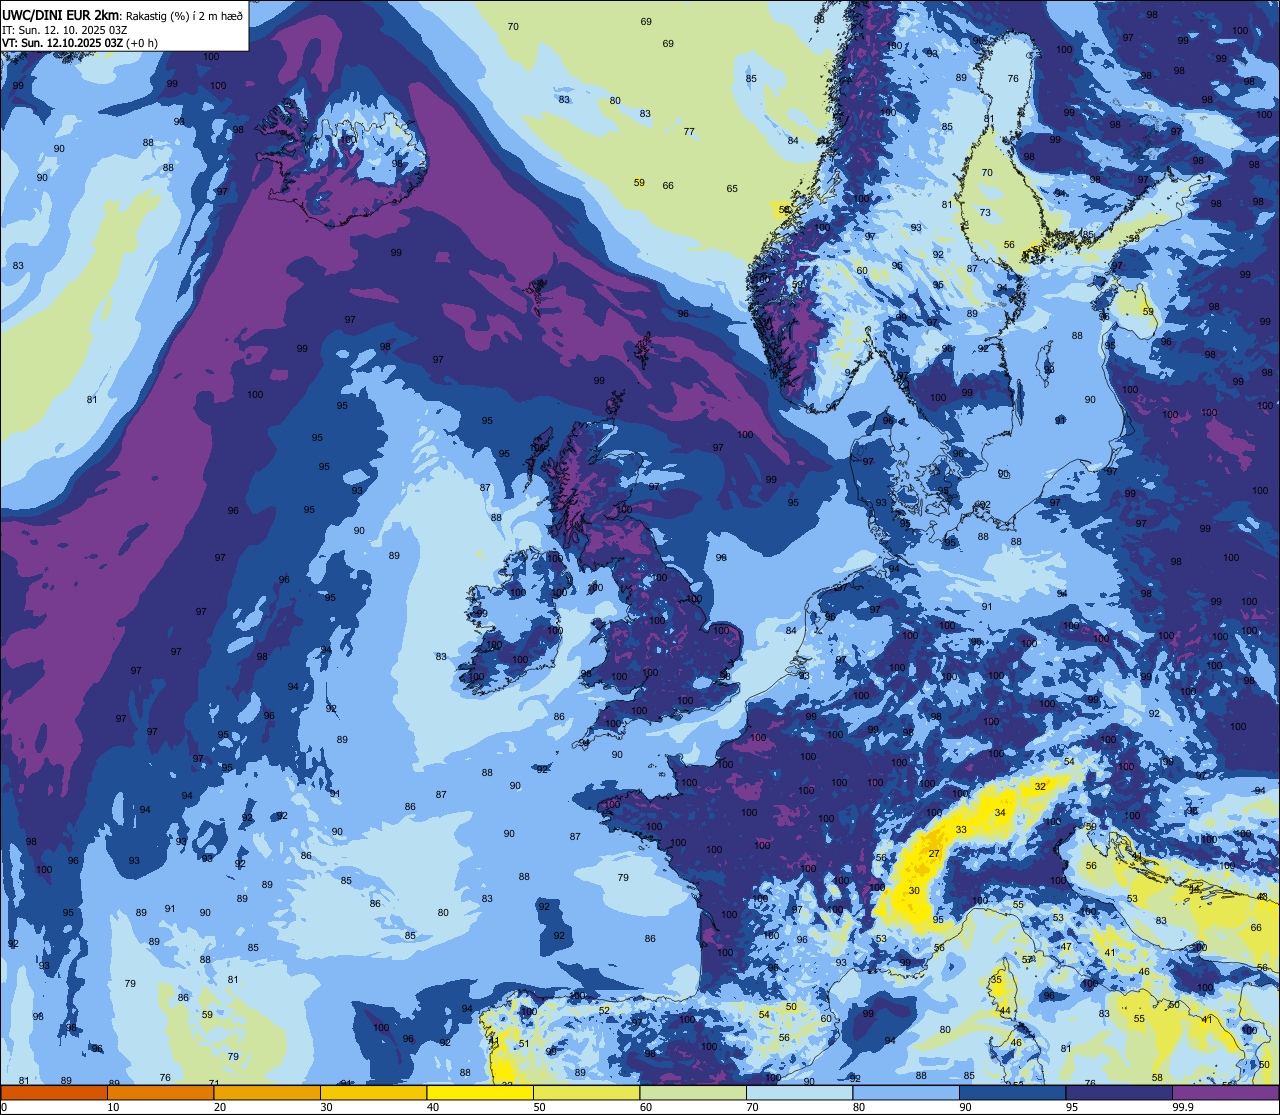Click the title text UWC/DINI EUR 2km

click(x=60, y=14)
